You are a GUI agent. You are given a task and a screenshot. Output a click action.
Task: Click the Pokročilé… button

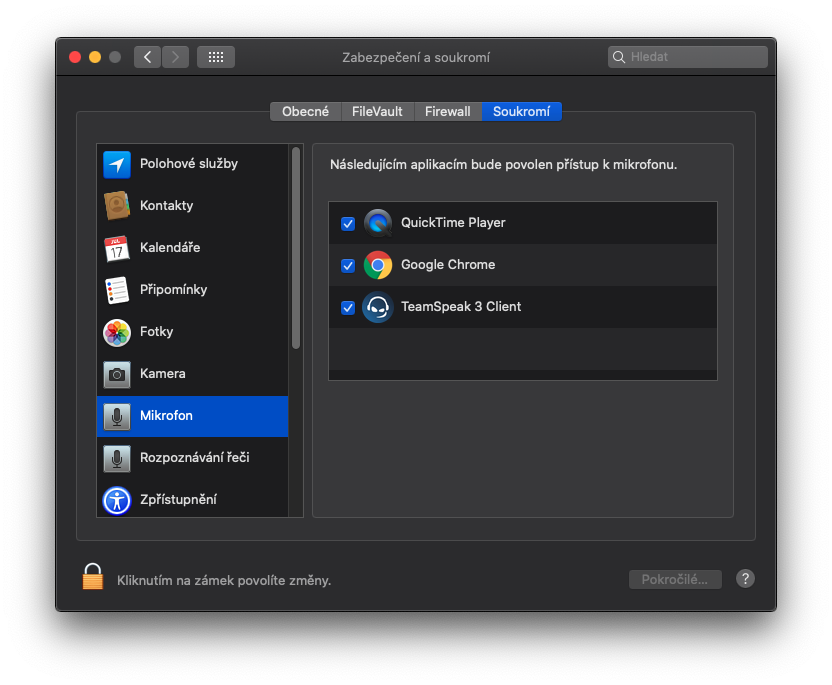click(675, 580)
